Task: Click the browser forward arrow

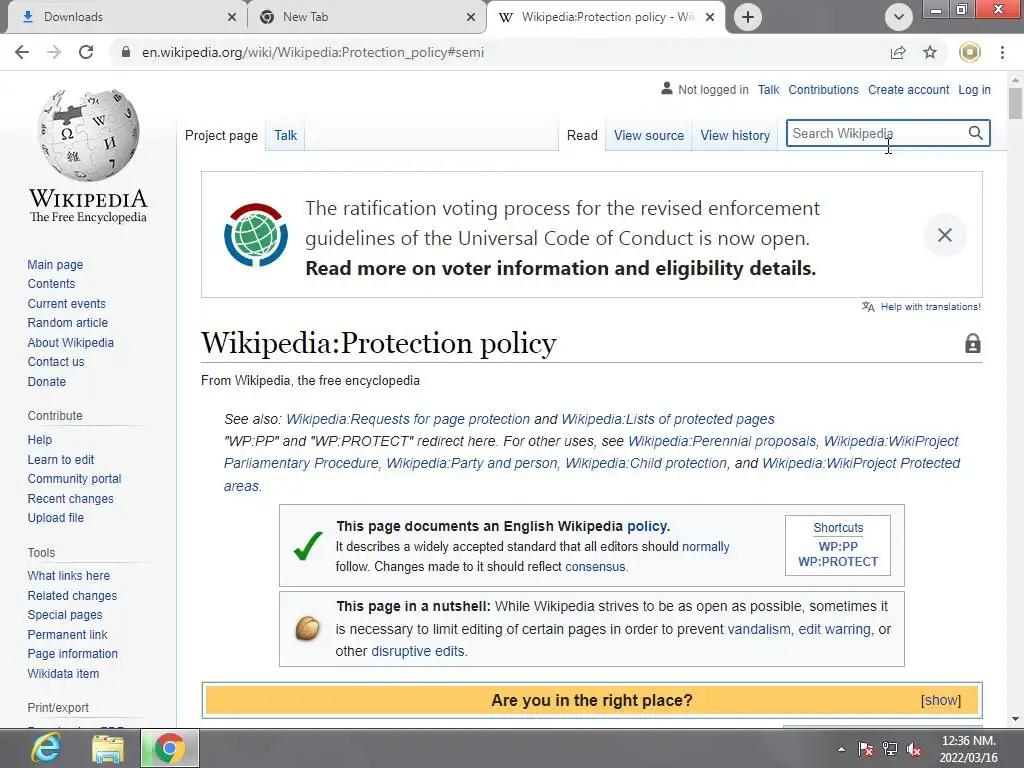Action: (x=54, y=52)
